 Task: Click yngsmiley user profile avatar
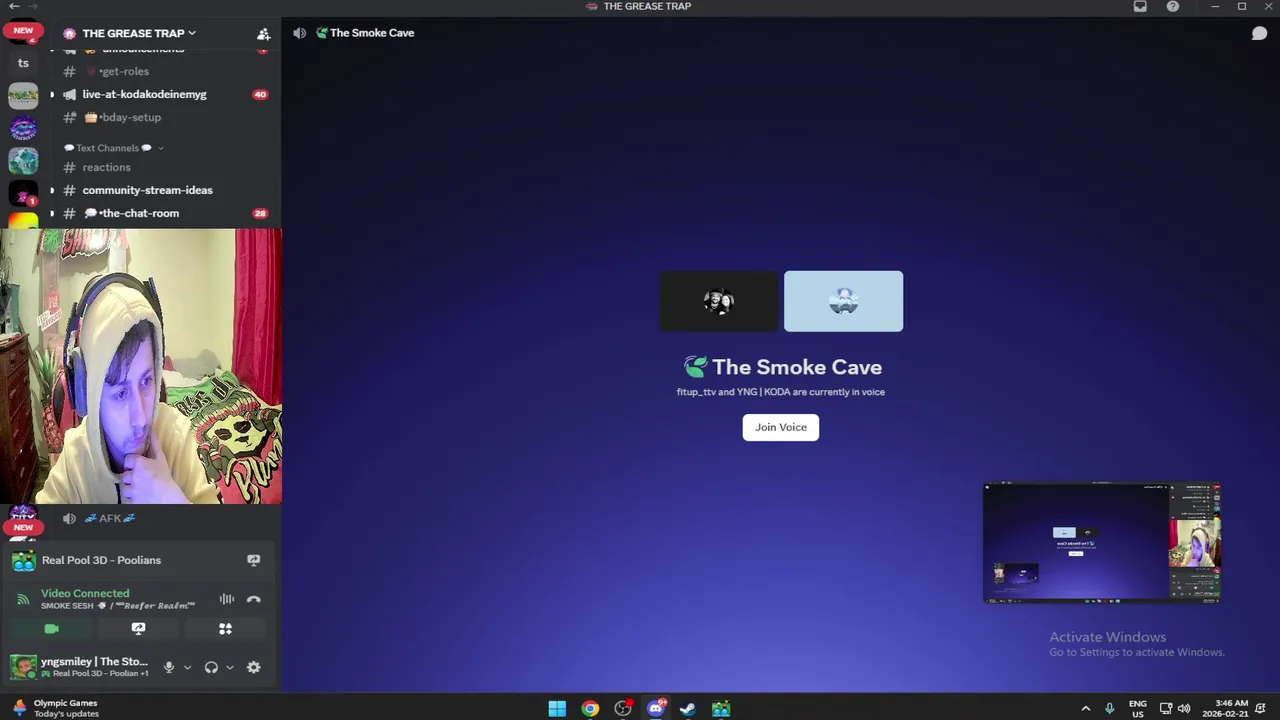coord(23,667)
